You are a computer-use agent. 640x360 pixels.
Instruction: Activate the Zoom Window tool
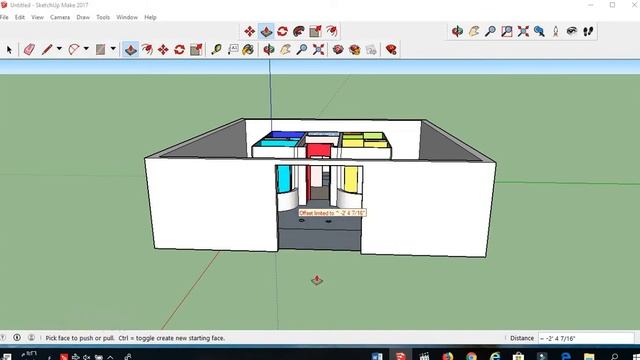click(x=507, y=31)
